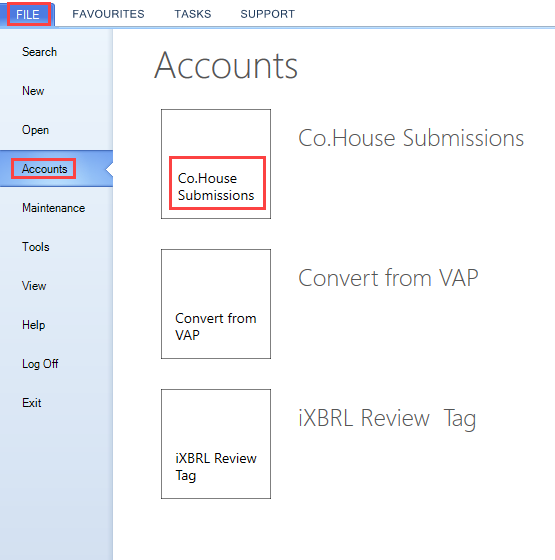Open the iXBRL Review Tag tile
Screen dimensions: 555x560
pos(216,444)
